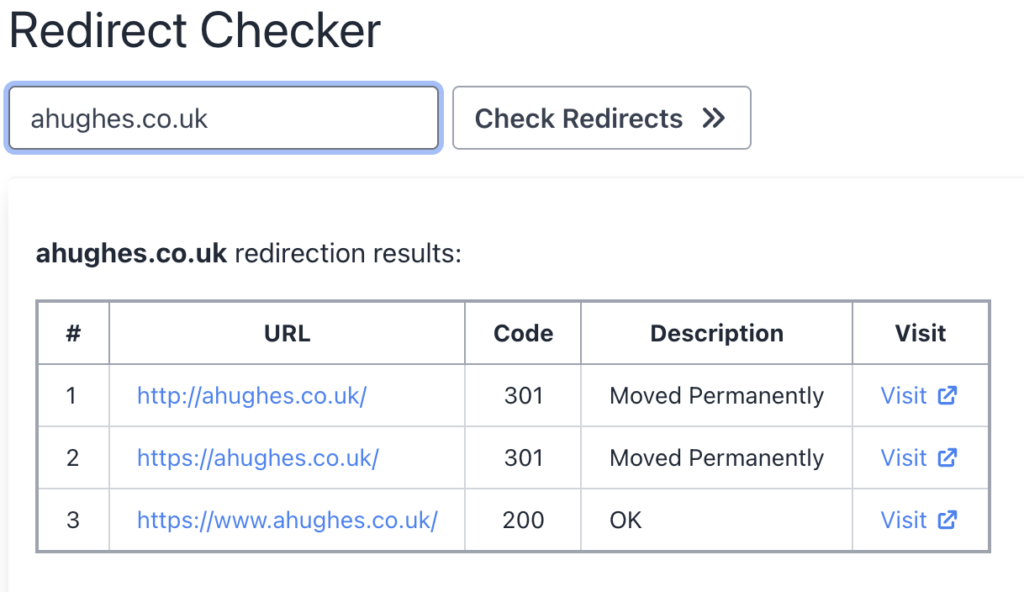Focus the domain input containing ahughes.co.uk

point(223,119)
